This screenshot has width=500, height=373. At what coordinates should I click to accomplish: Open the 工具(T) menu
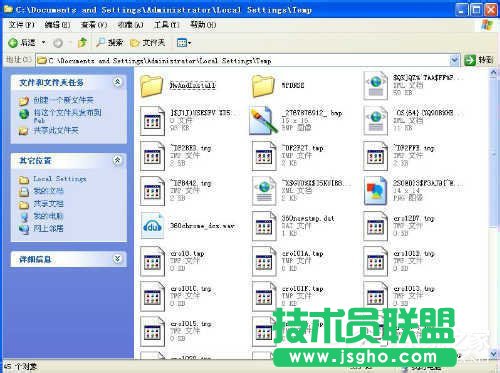(166, 25)
